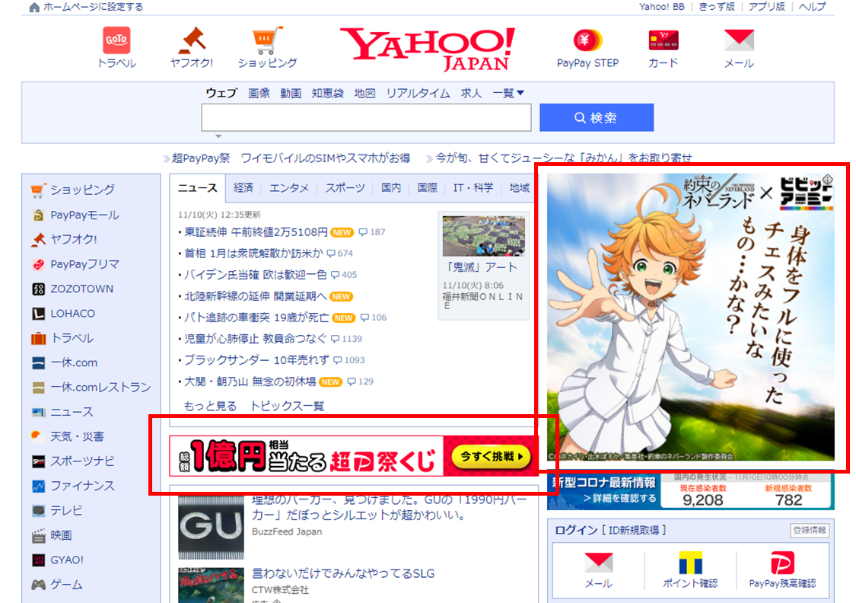Switch to the スポーツ news tab

pos(345,188)
